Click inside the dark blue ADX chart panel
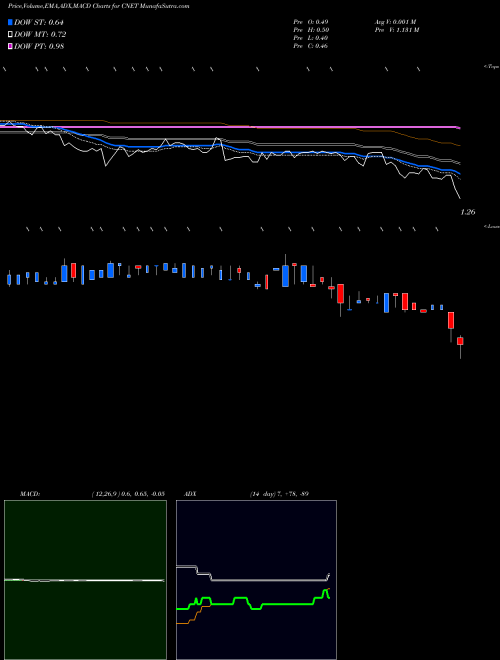Image resolution: width=500 pixels, height=660 pixels. pyautogui.click(x=256, y=580)
